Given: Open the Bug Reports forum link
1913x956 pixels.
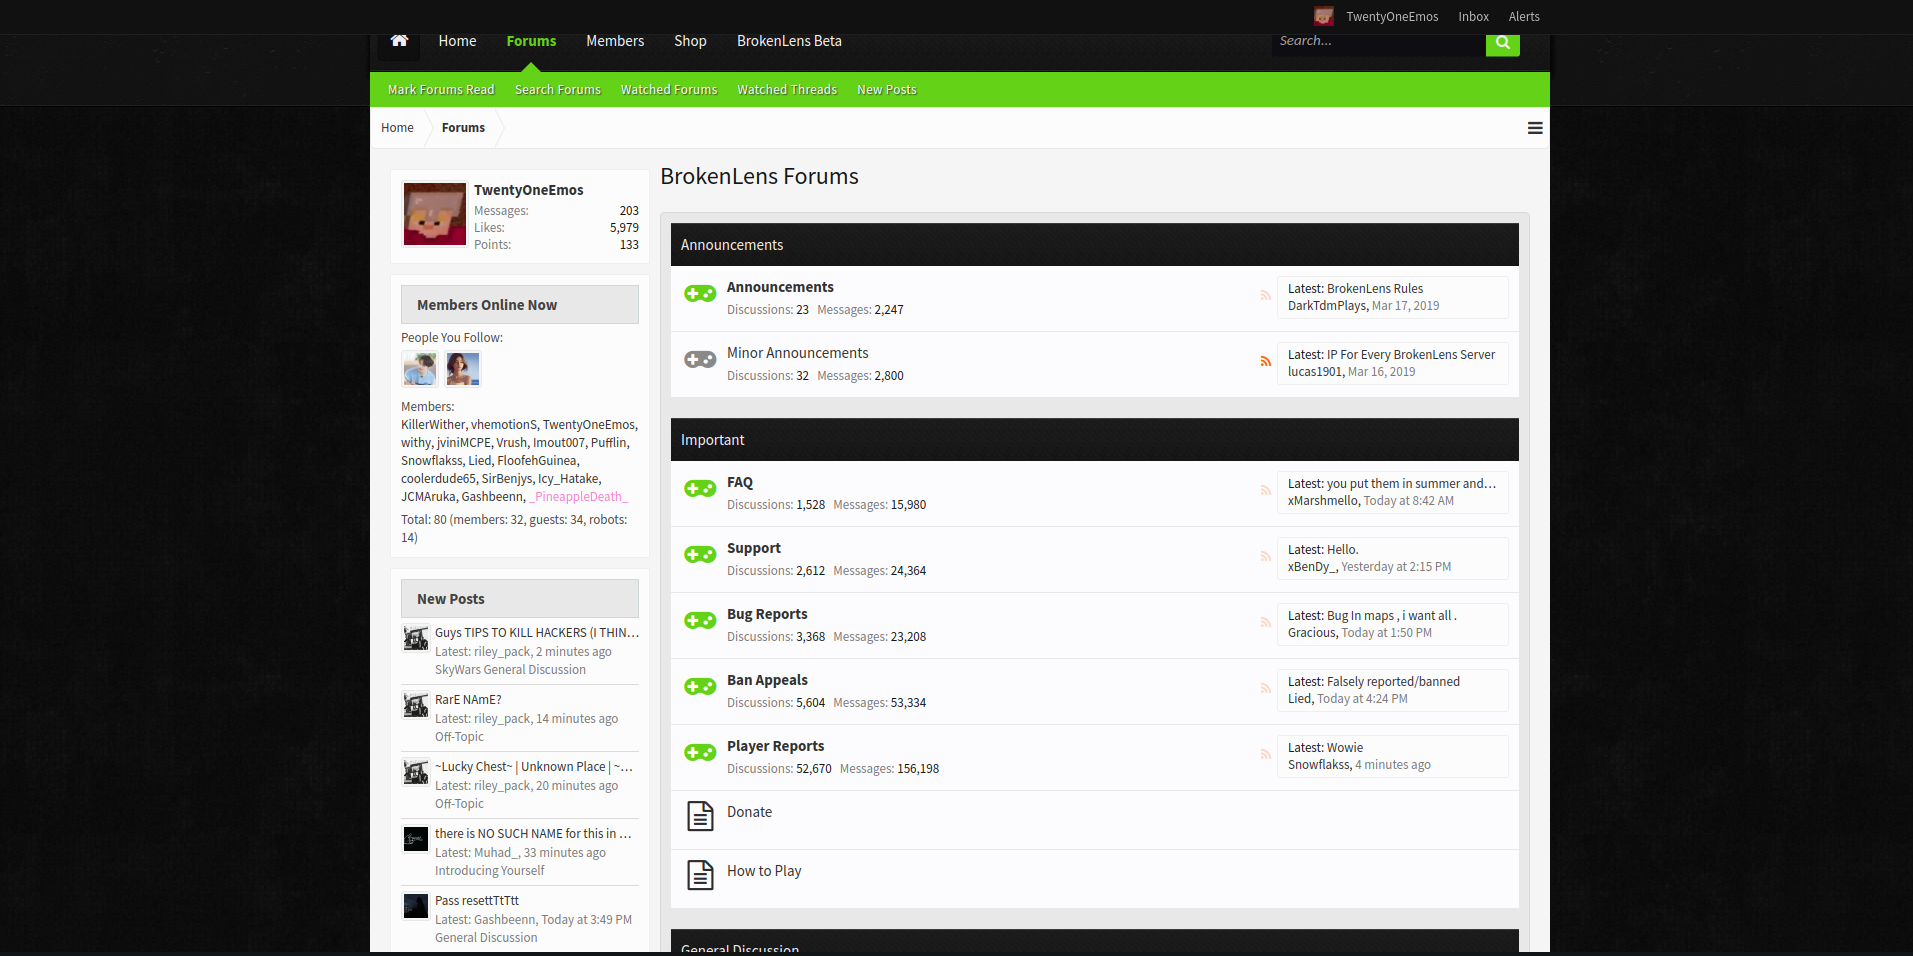Looking at the screenshot, I should coord(767,614).
